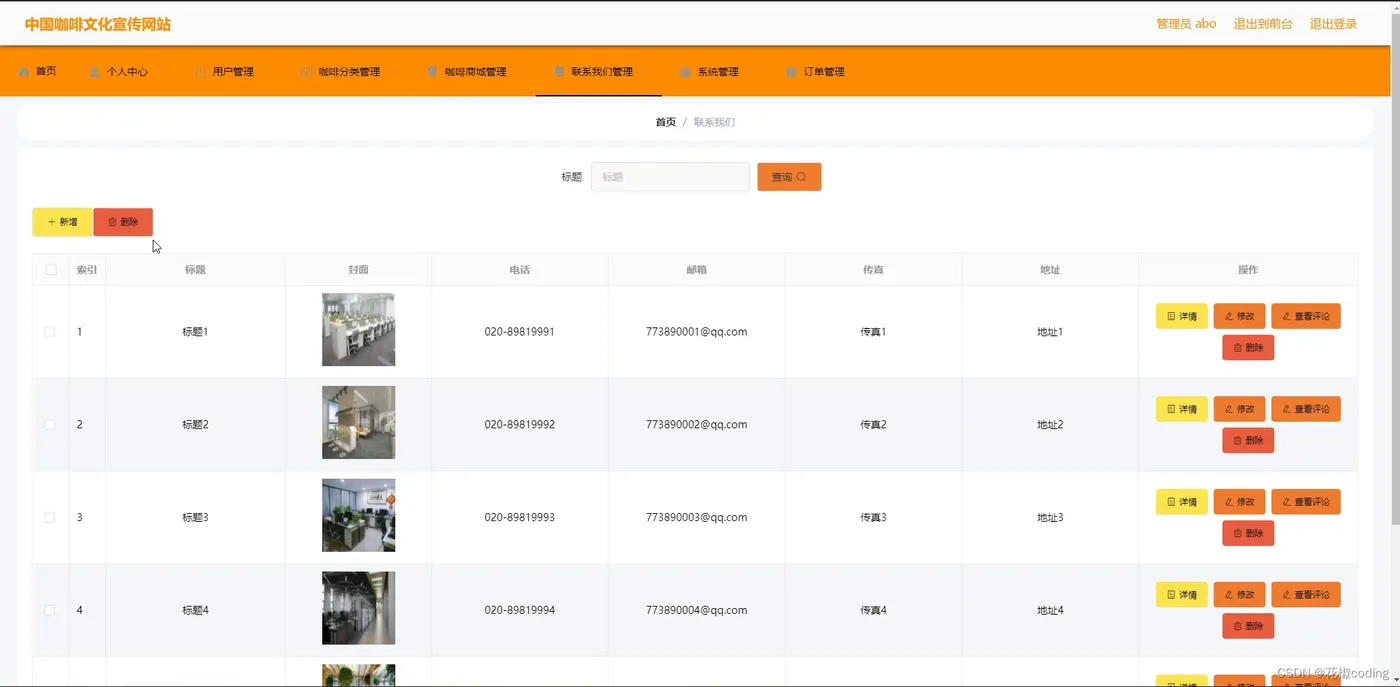
Task: Check the checkbox for row 标题3
Action: (x=50, y=517)
